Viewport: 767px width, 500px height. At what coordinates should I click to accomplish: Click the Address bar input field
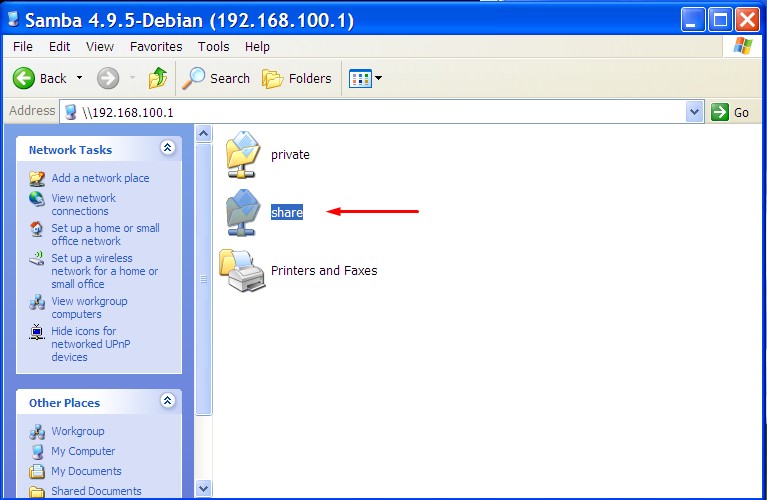(x=380, y=112)
